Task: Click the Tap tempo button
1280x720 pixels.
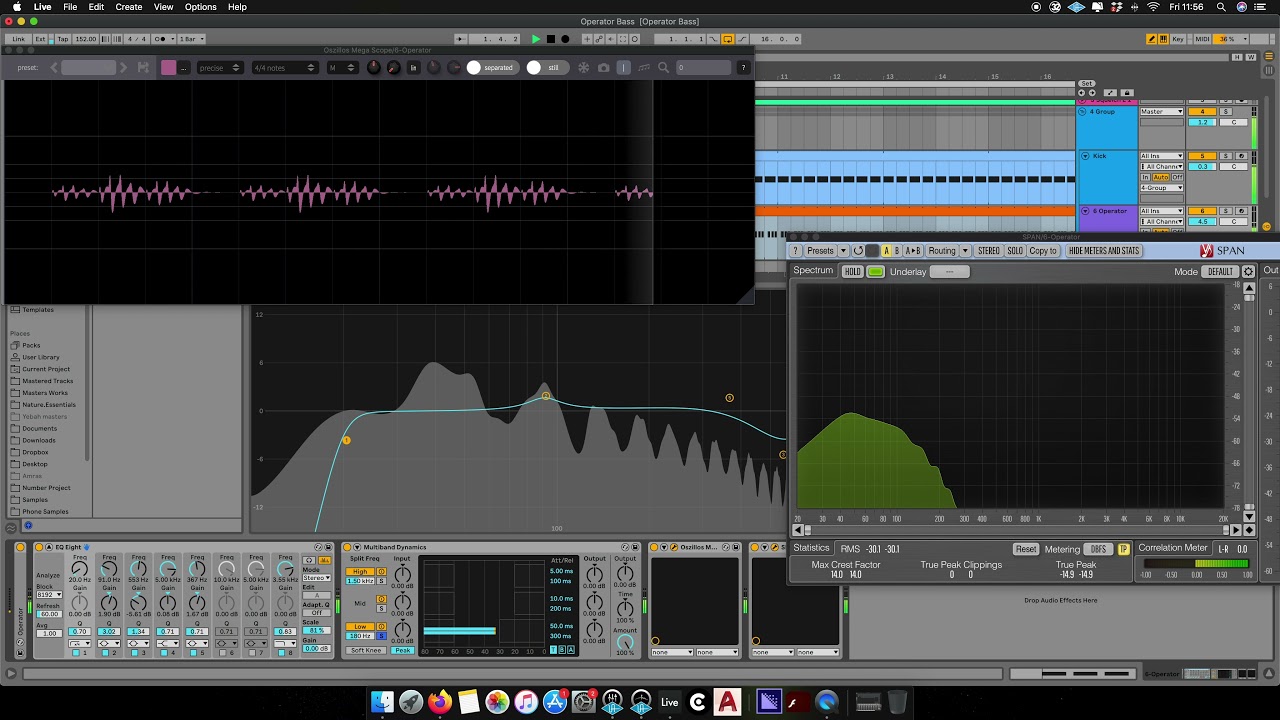Action: 63,39
